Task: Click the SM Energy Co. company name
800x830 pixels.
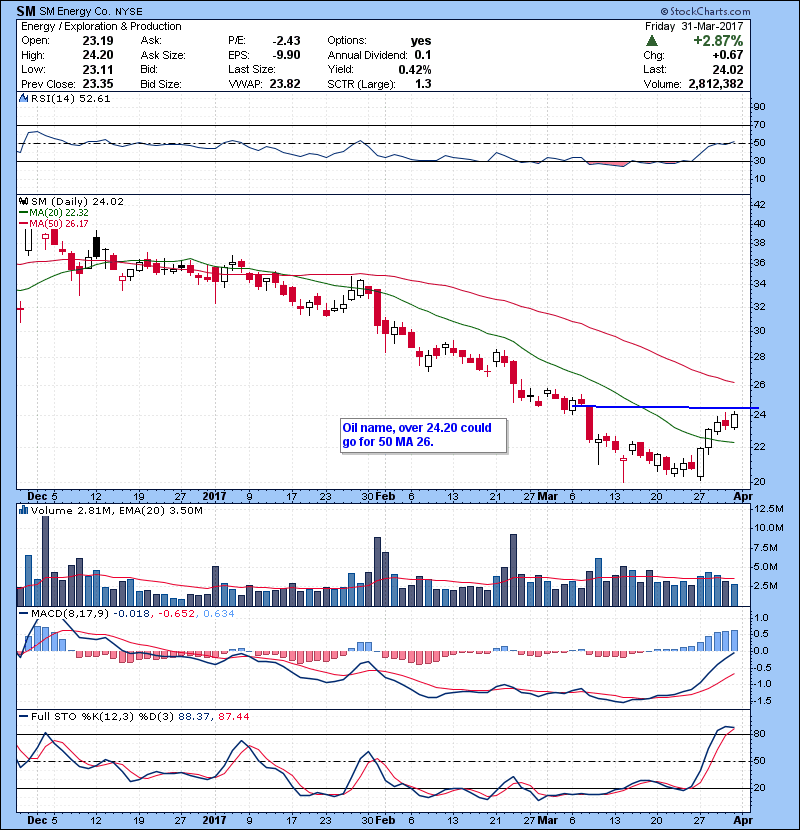Action: point(76,11)
